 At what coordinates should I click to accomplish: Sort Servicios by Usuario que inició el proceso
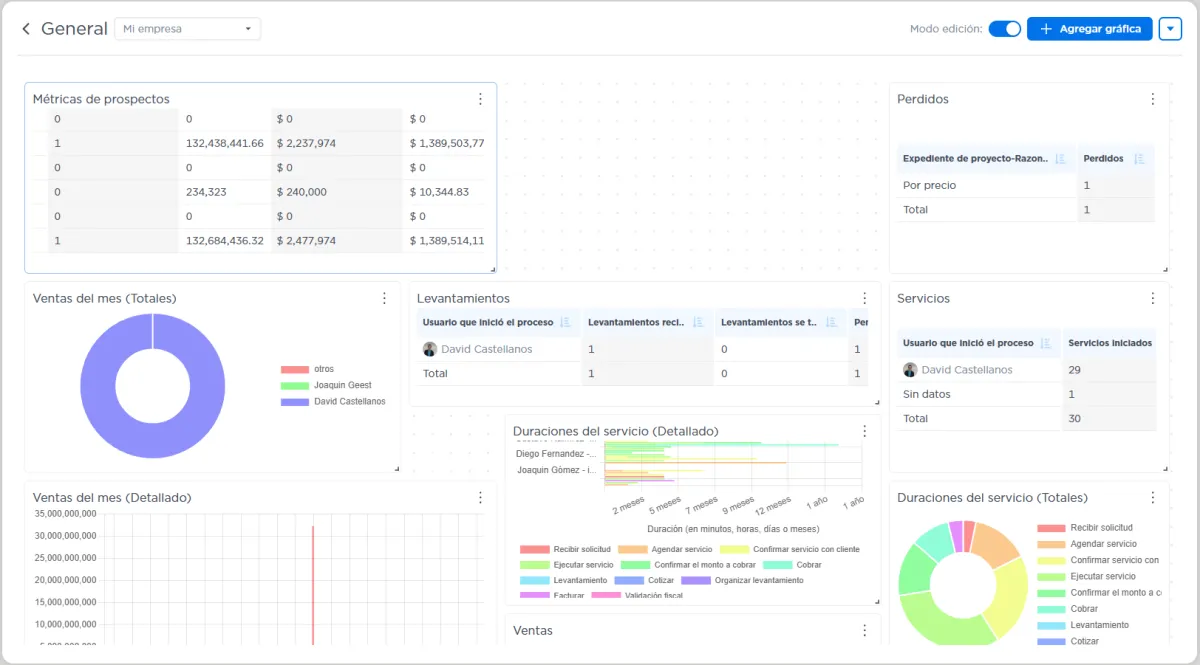(1044, 343)
